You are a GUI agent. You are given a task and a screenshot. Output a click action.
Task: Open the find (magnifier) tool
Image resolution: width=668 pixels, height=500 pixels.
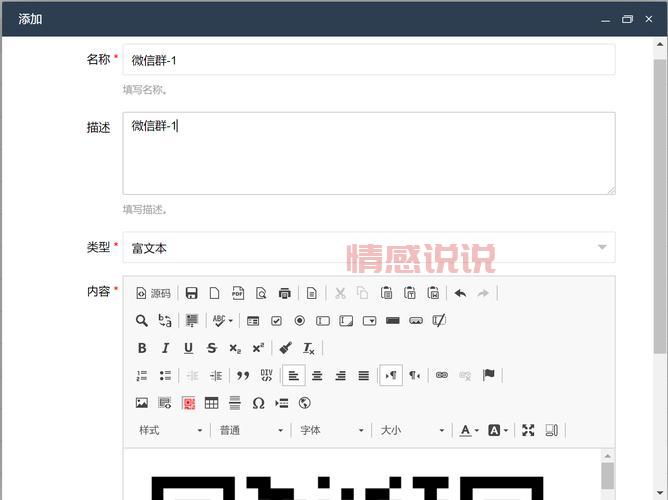click(142, 320)
